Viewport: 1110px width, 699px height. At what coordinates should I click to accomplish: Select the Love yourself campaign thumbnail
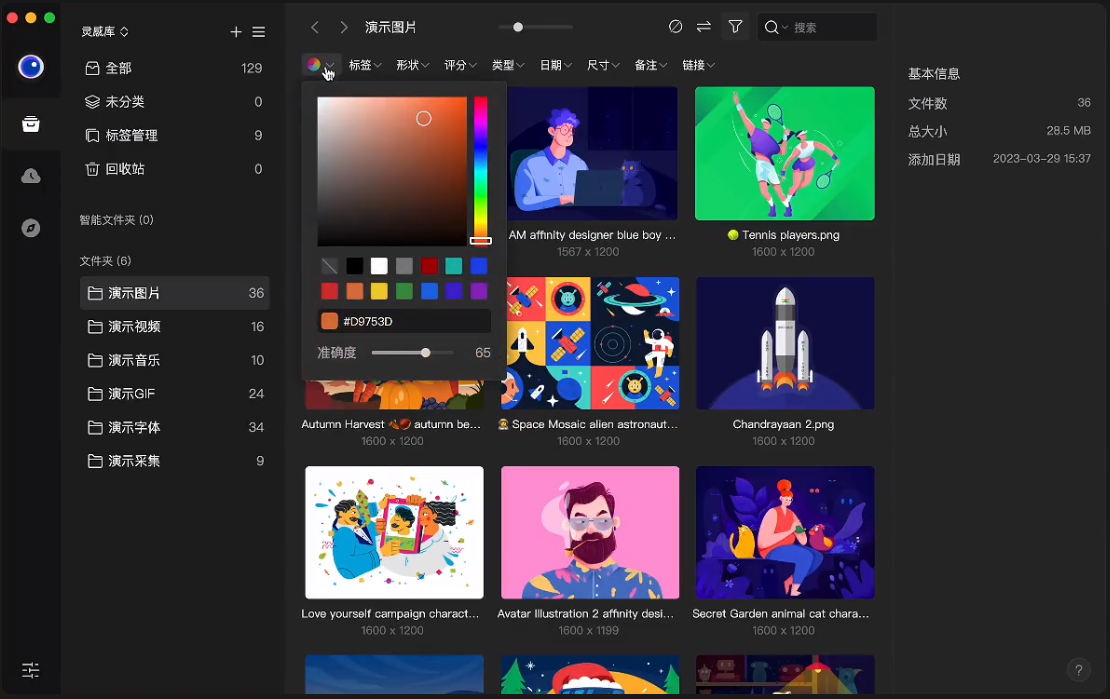pos(394,533)
